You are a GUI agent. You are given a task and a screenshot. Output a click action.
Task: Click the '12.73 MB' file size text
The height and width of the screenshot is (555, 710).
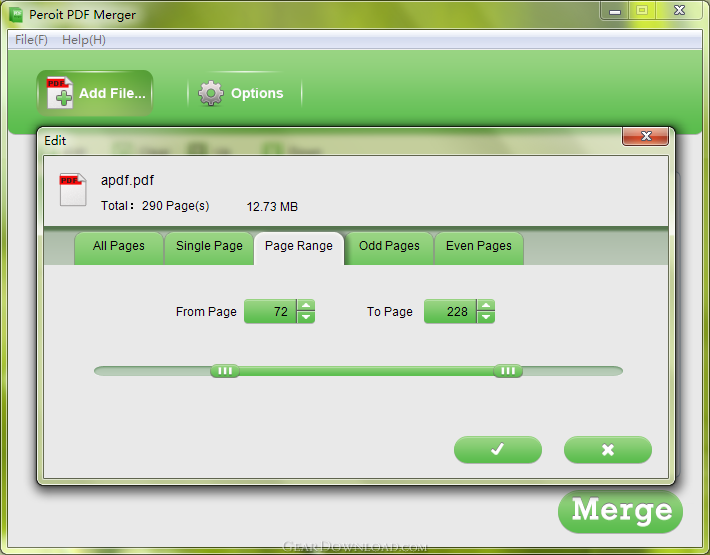click(272, 207)
